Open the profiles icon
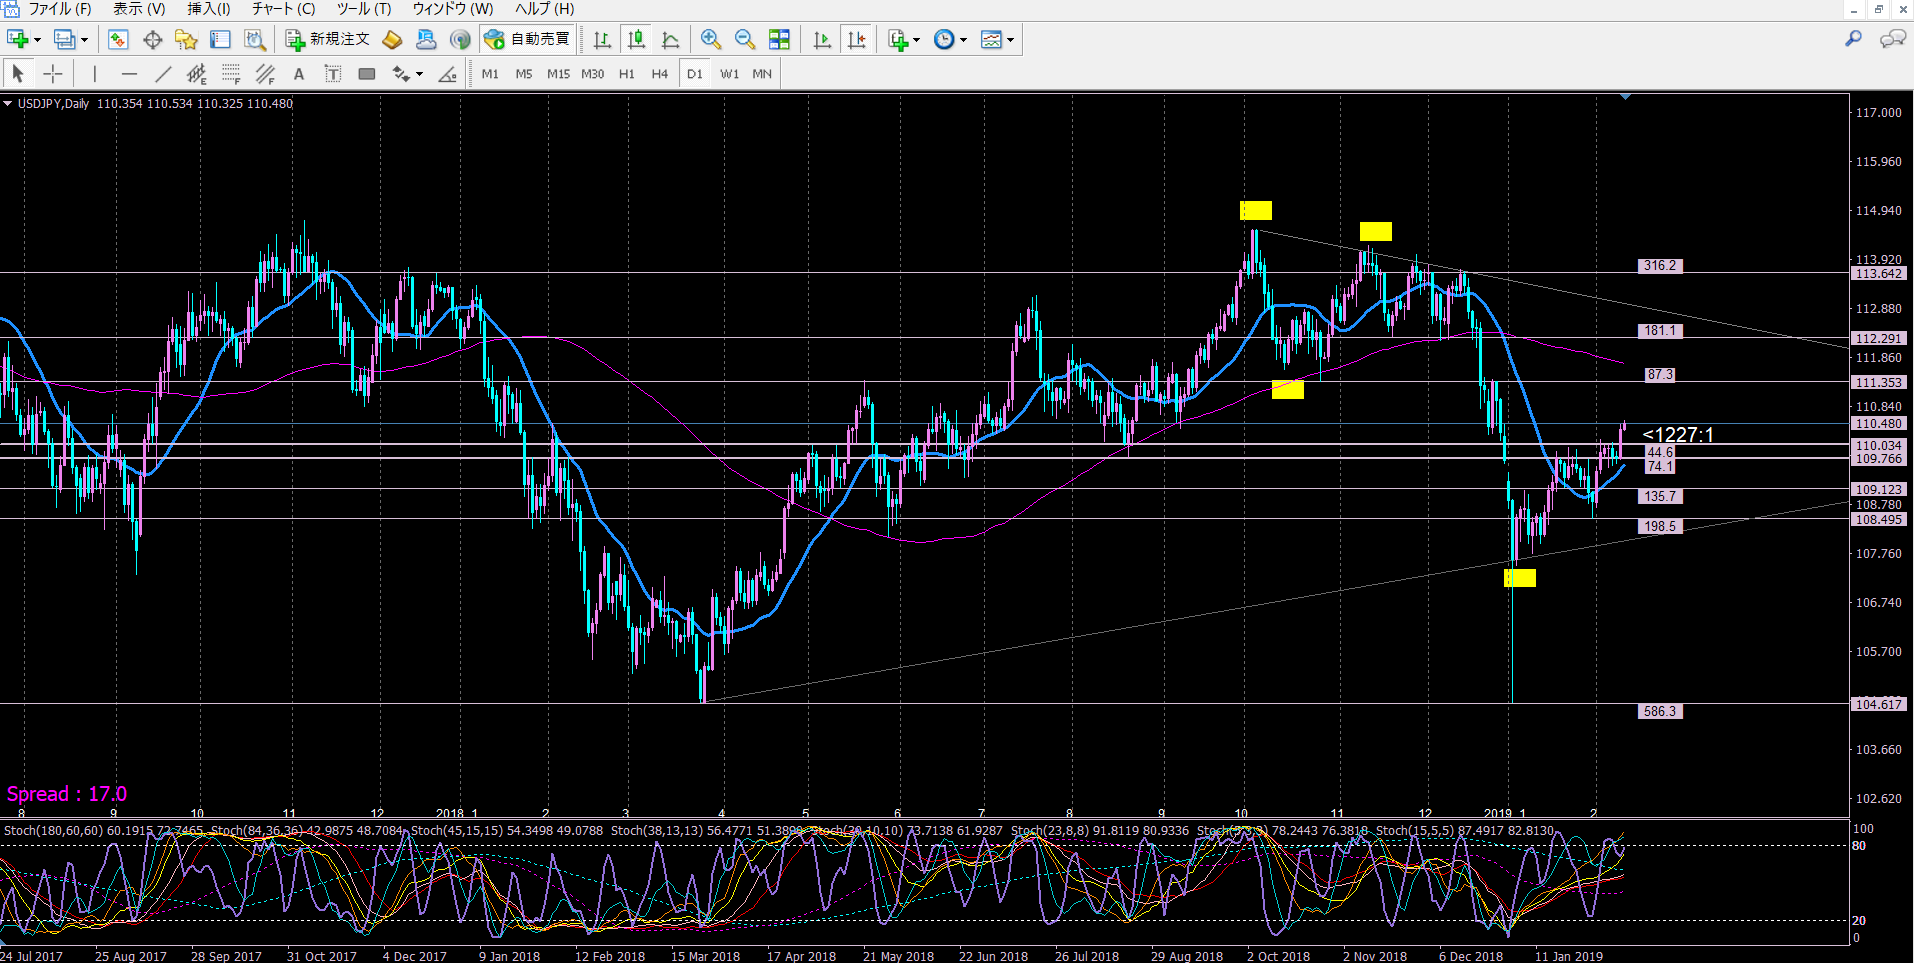 [65, 39]
